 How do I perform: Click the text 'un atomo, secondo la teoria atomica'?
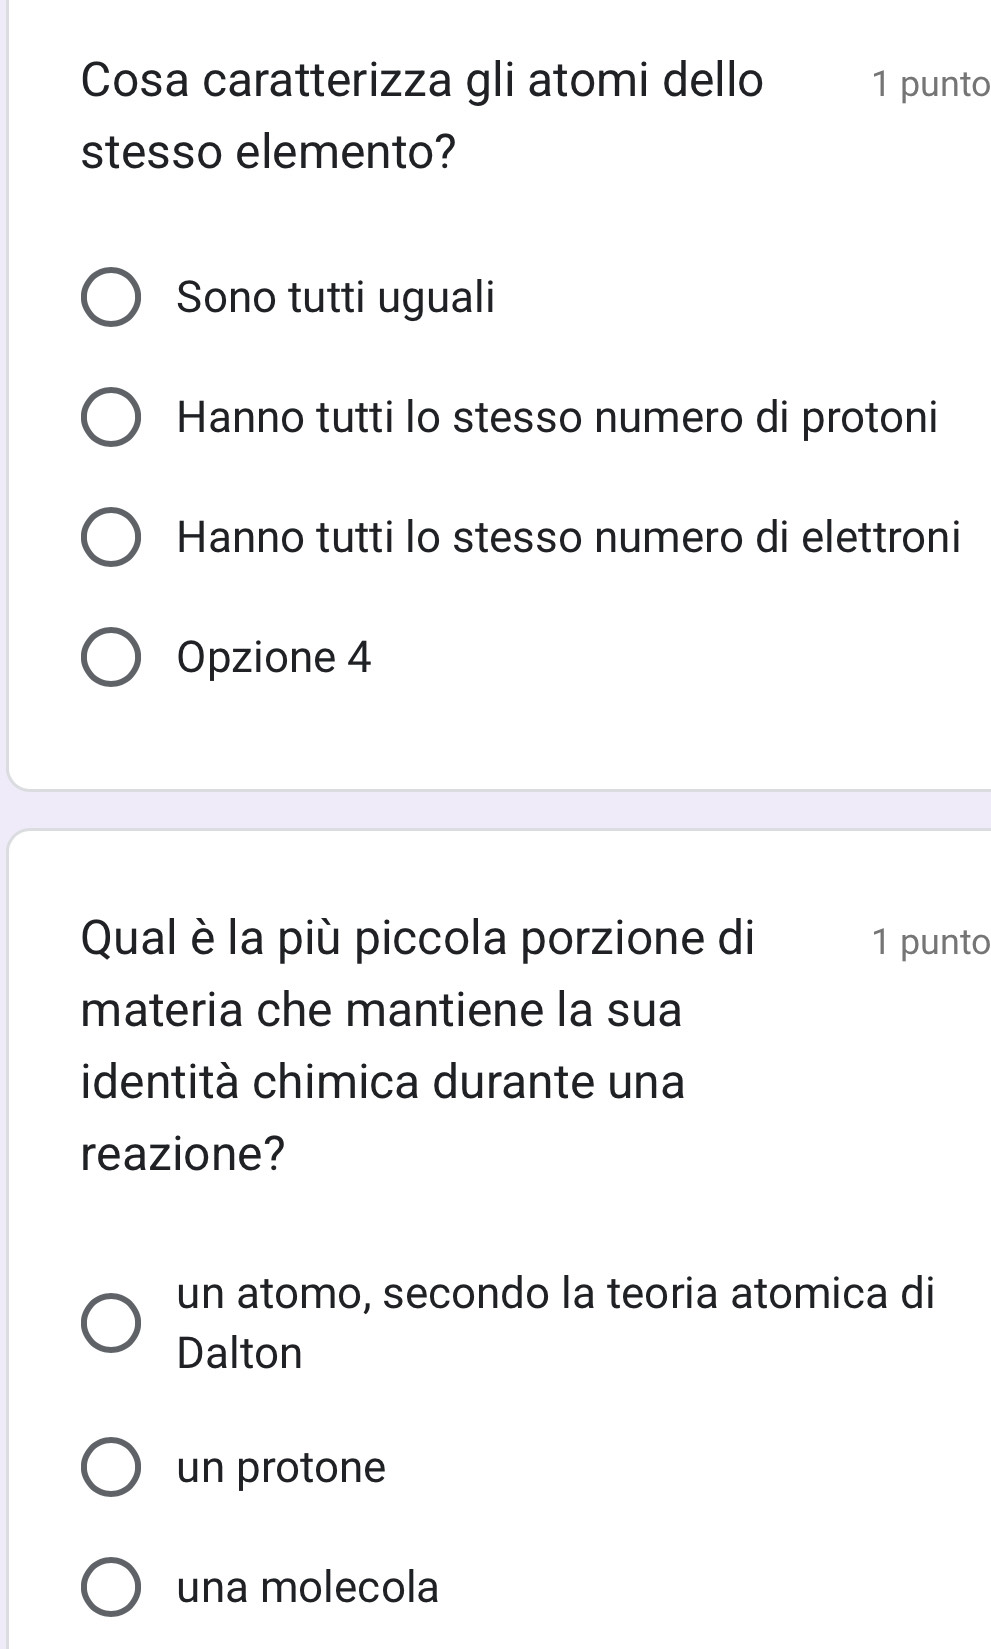pos(555,1293)
